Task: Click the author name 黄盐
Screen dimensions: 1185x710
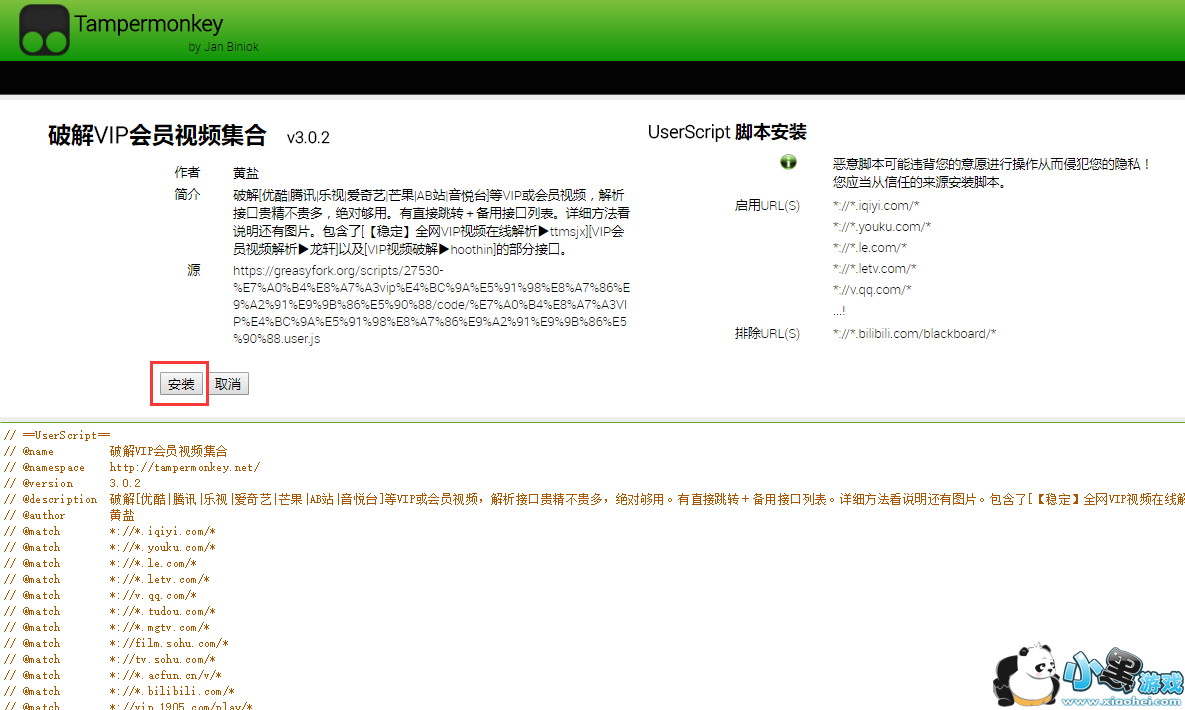Action: [246, 173]
